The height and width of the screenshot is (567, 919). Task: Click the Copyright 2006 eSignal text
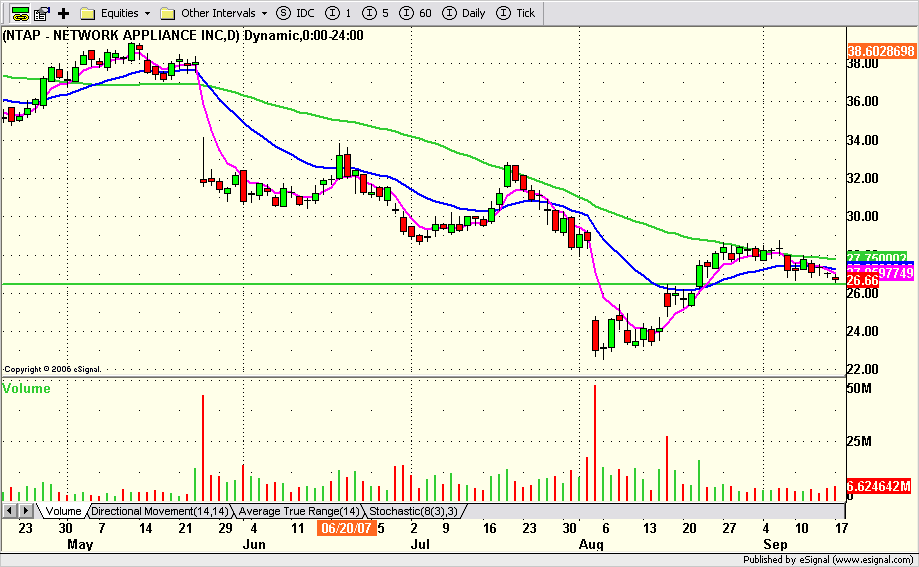point(53,369)
